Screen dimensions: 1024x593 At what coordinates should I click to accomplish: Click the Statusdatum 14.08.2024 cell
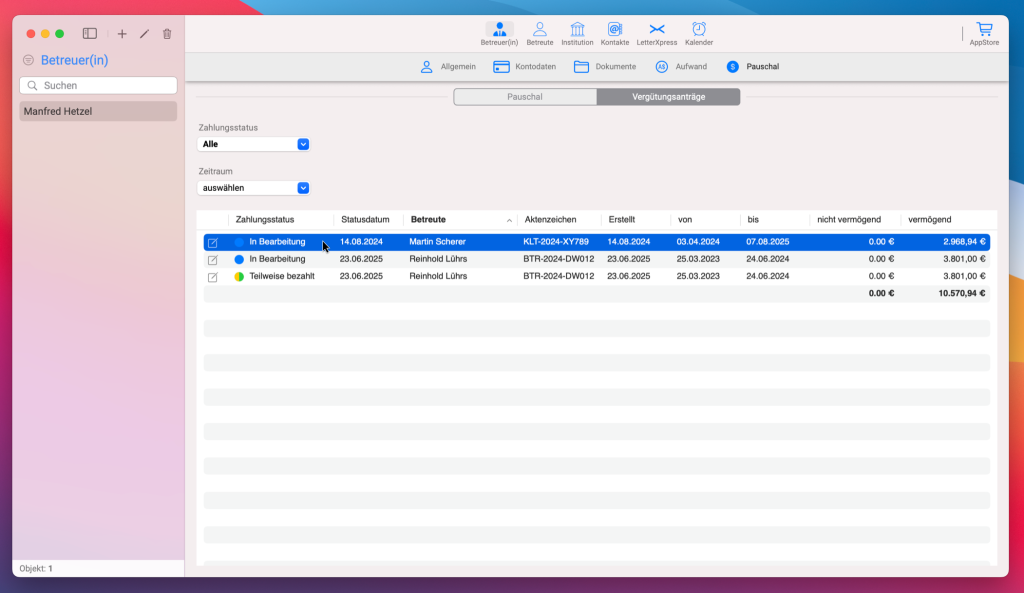361,242
